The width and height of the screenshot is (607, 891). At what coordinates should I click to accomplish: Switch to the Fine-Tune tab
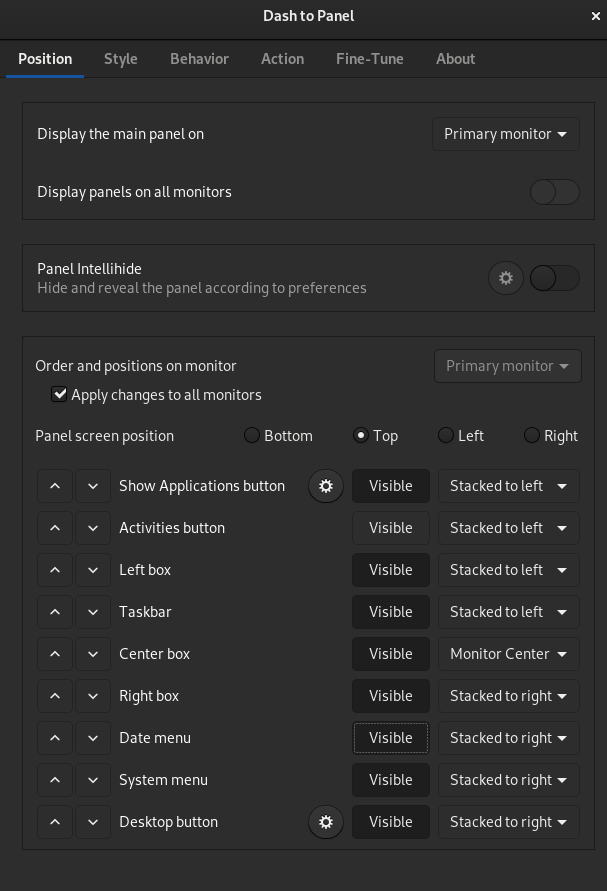[369, 59]
